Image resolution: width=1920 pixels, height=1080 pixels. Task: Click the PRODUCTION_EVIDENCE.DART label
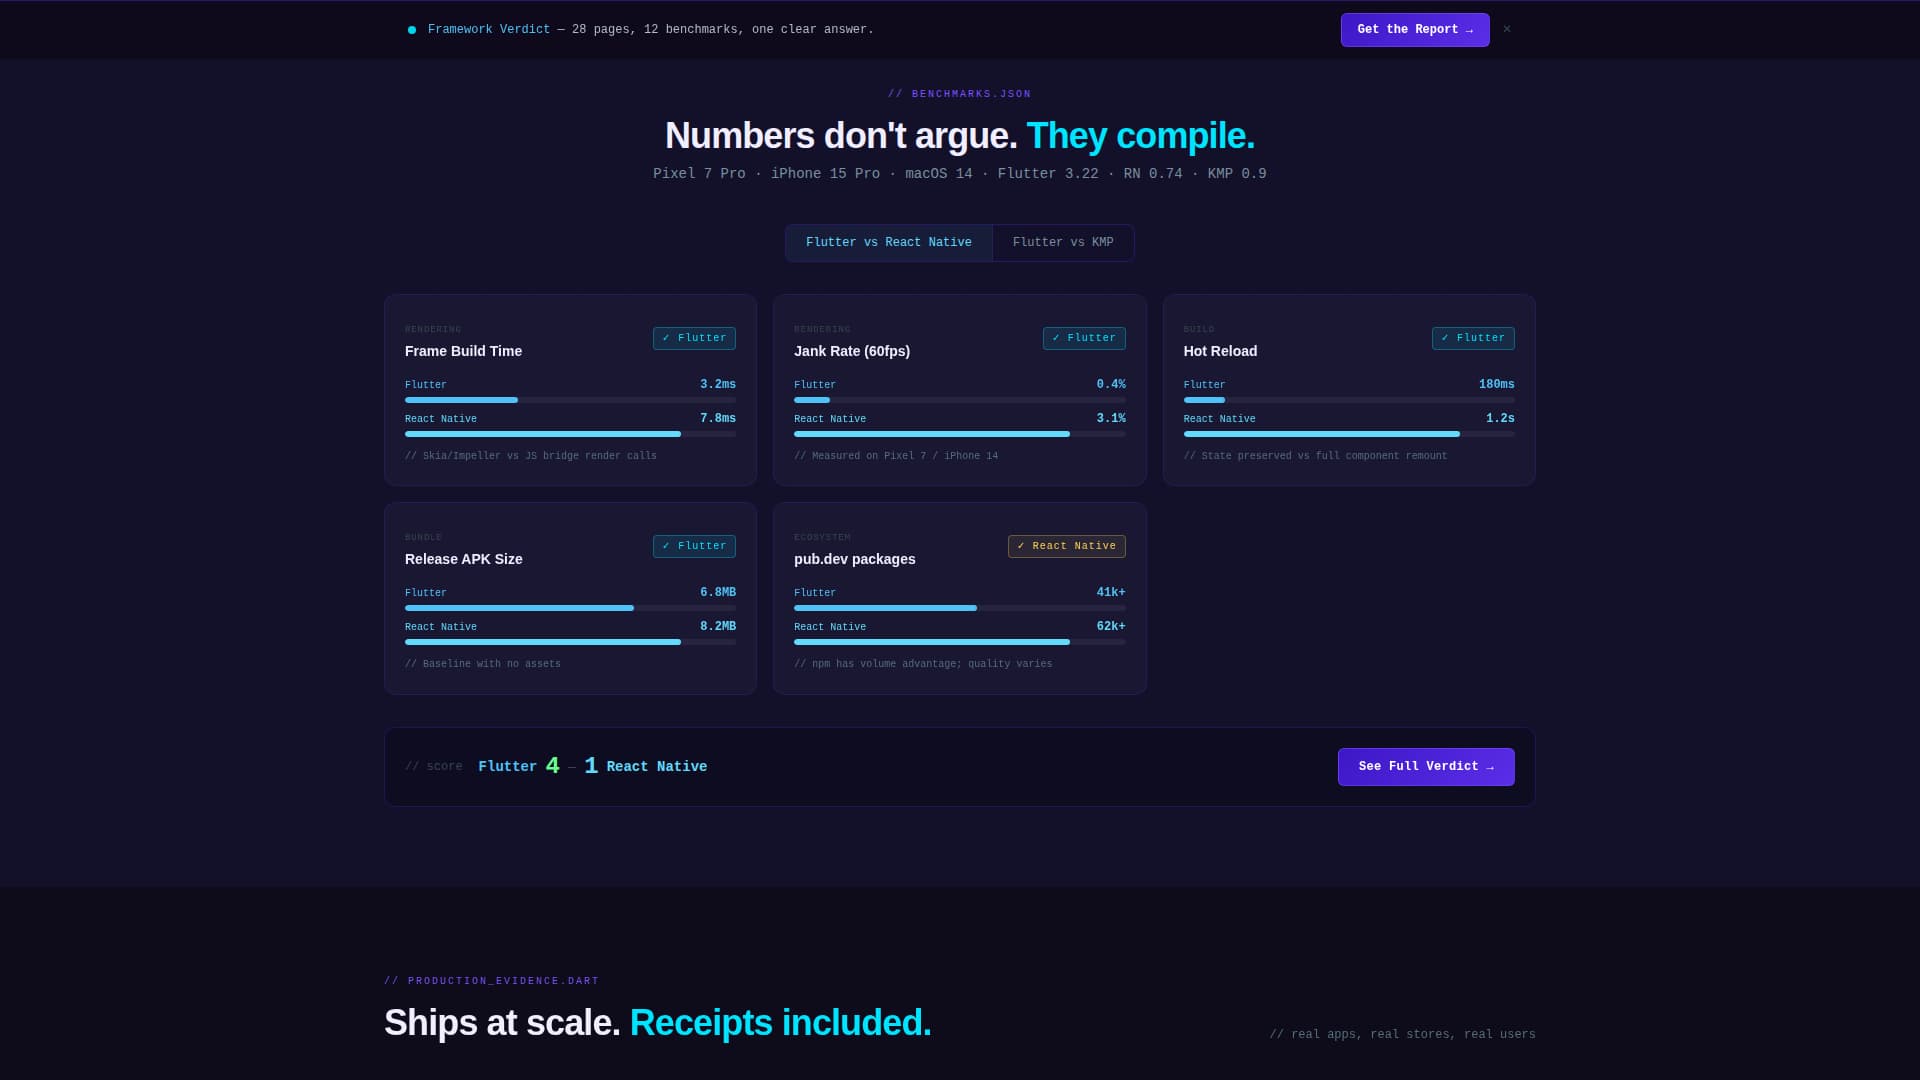point(492,981)
